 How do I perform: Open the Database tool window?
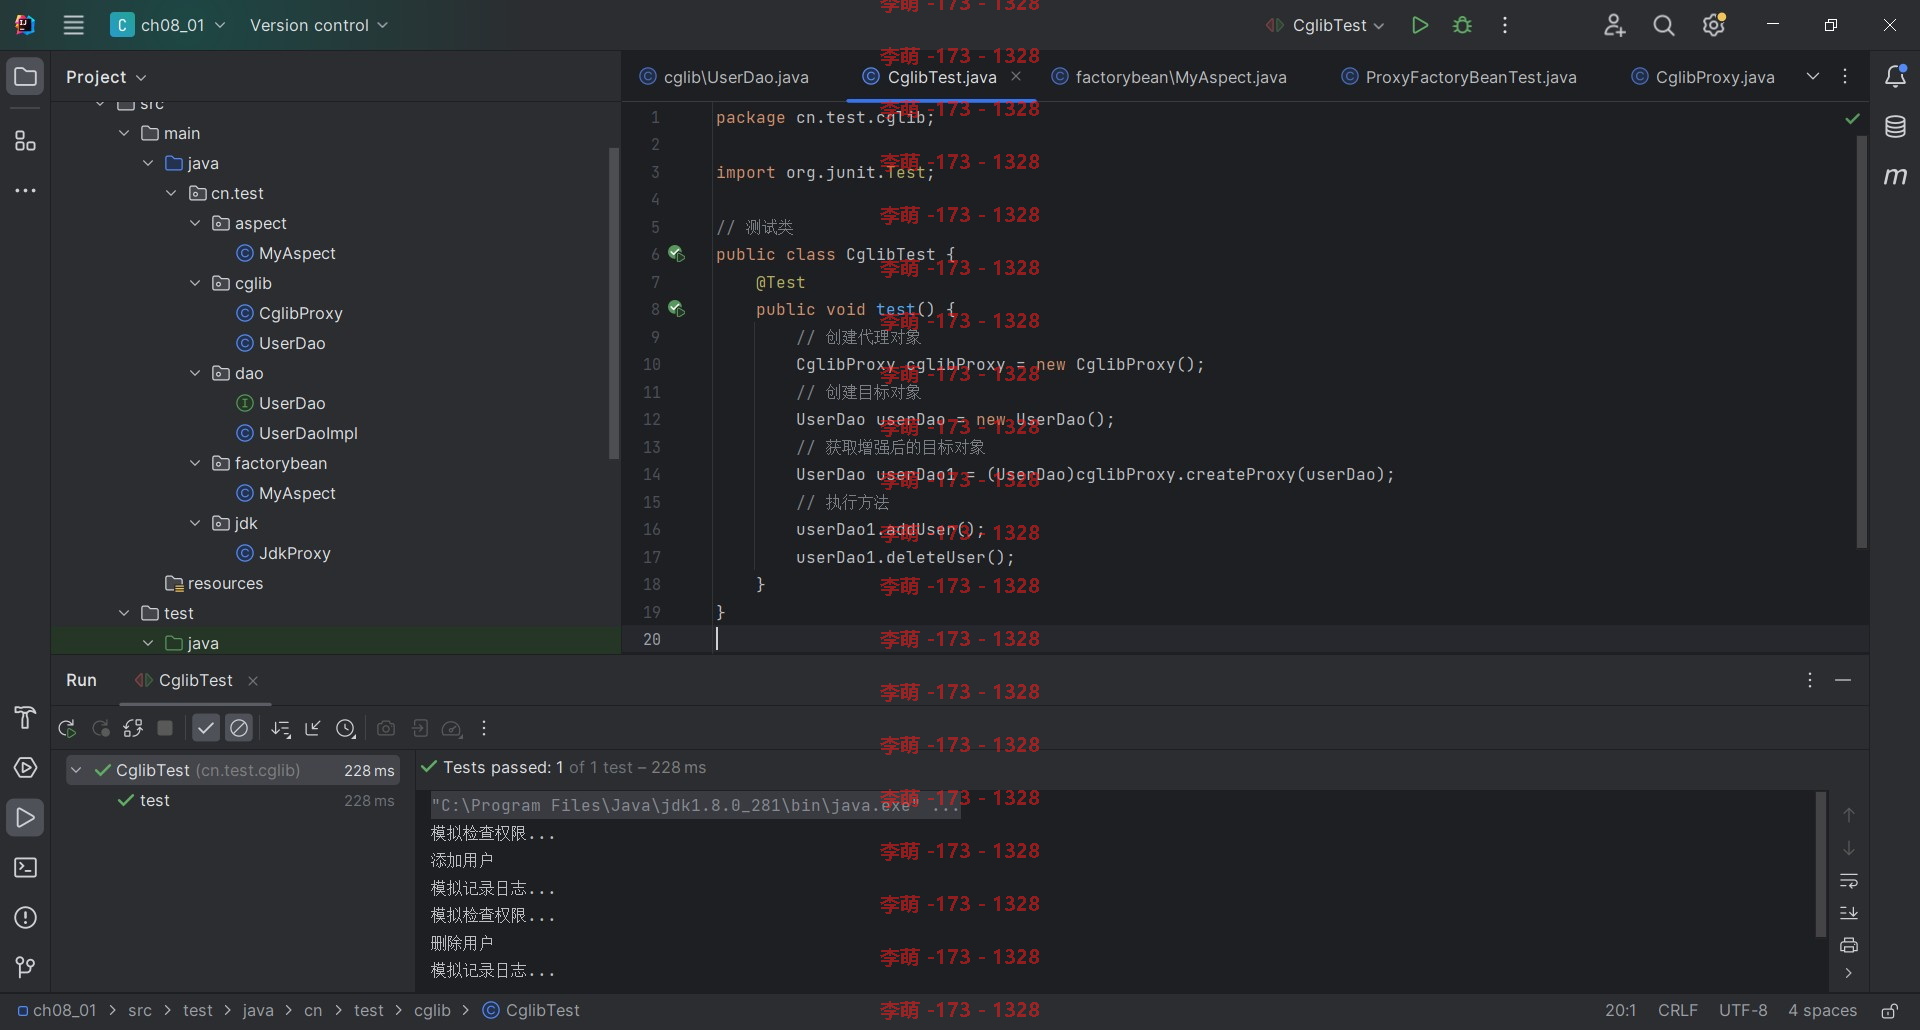(x=1895, y=126)
